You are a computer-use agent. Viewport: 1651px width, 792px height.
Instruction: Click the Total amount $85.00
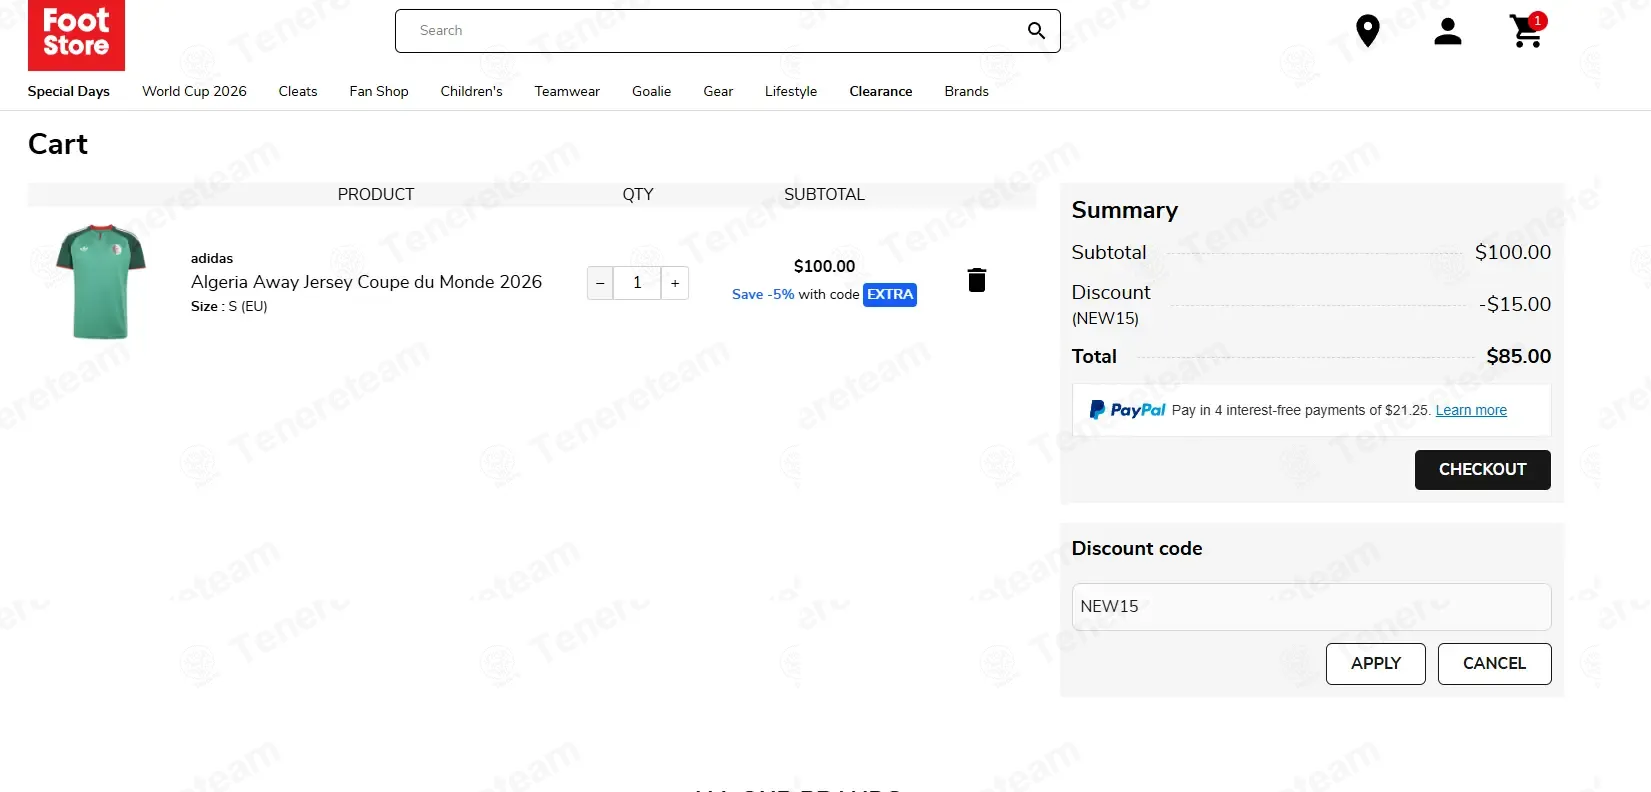[1518, 356]
